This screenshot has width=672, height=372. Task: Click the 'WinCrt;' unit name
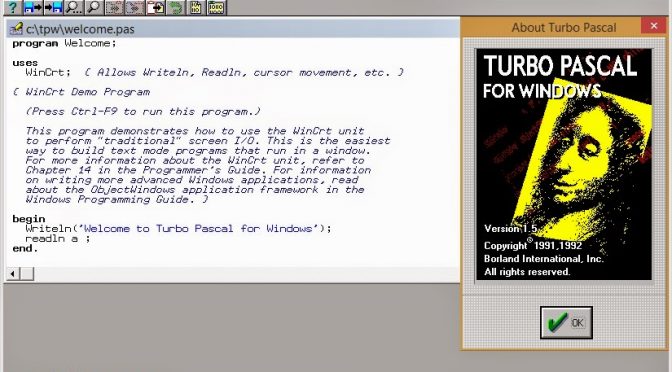48,72
